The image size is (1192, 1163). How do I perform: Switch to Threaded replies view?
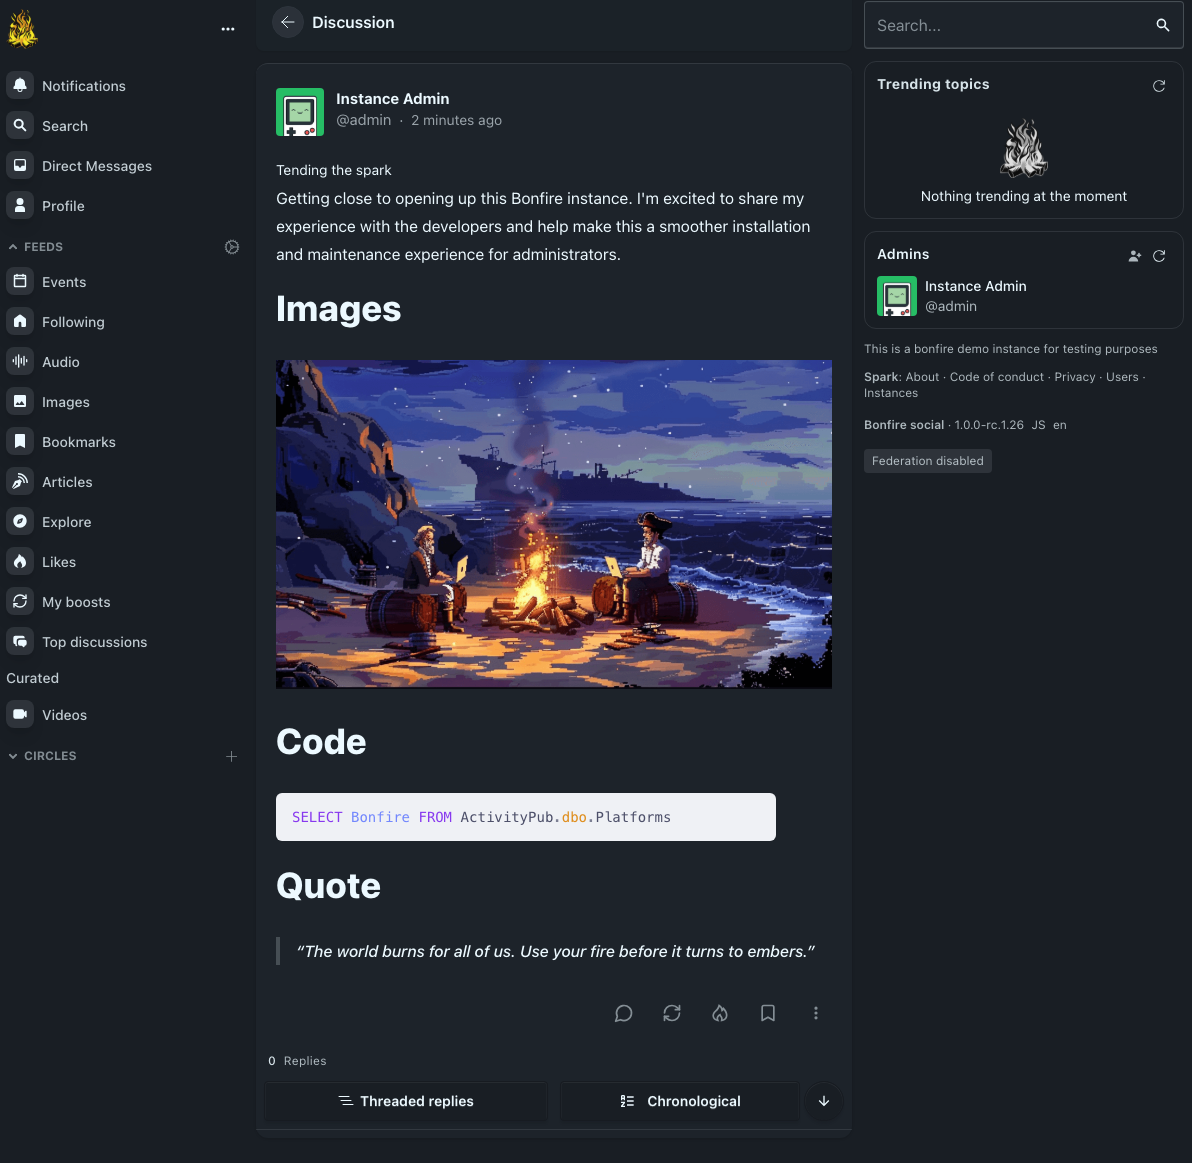[x=406, y=1101]
